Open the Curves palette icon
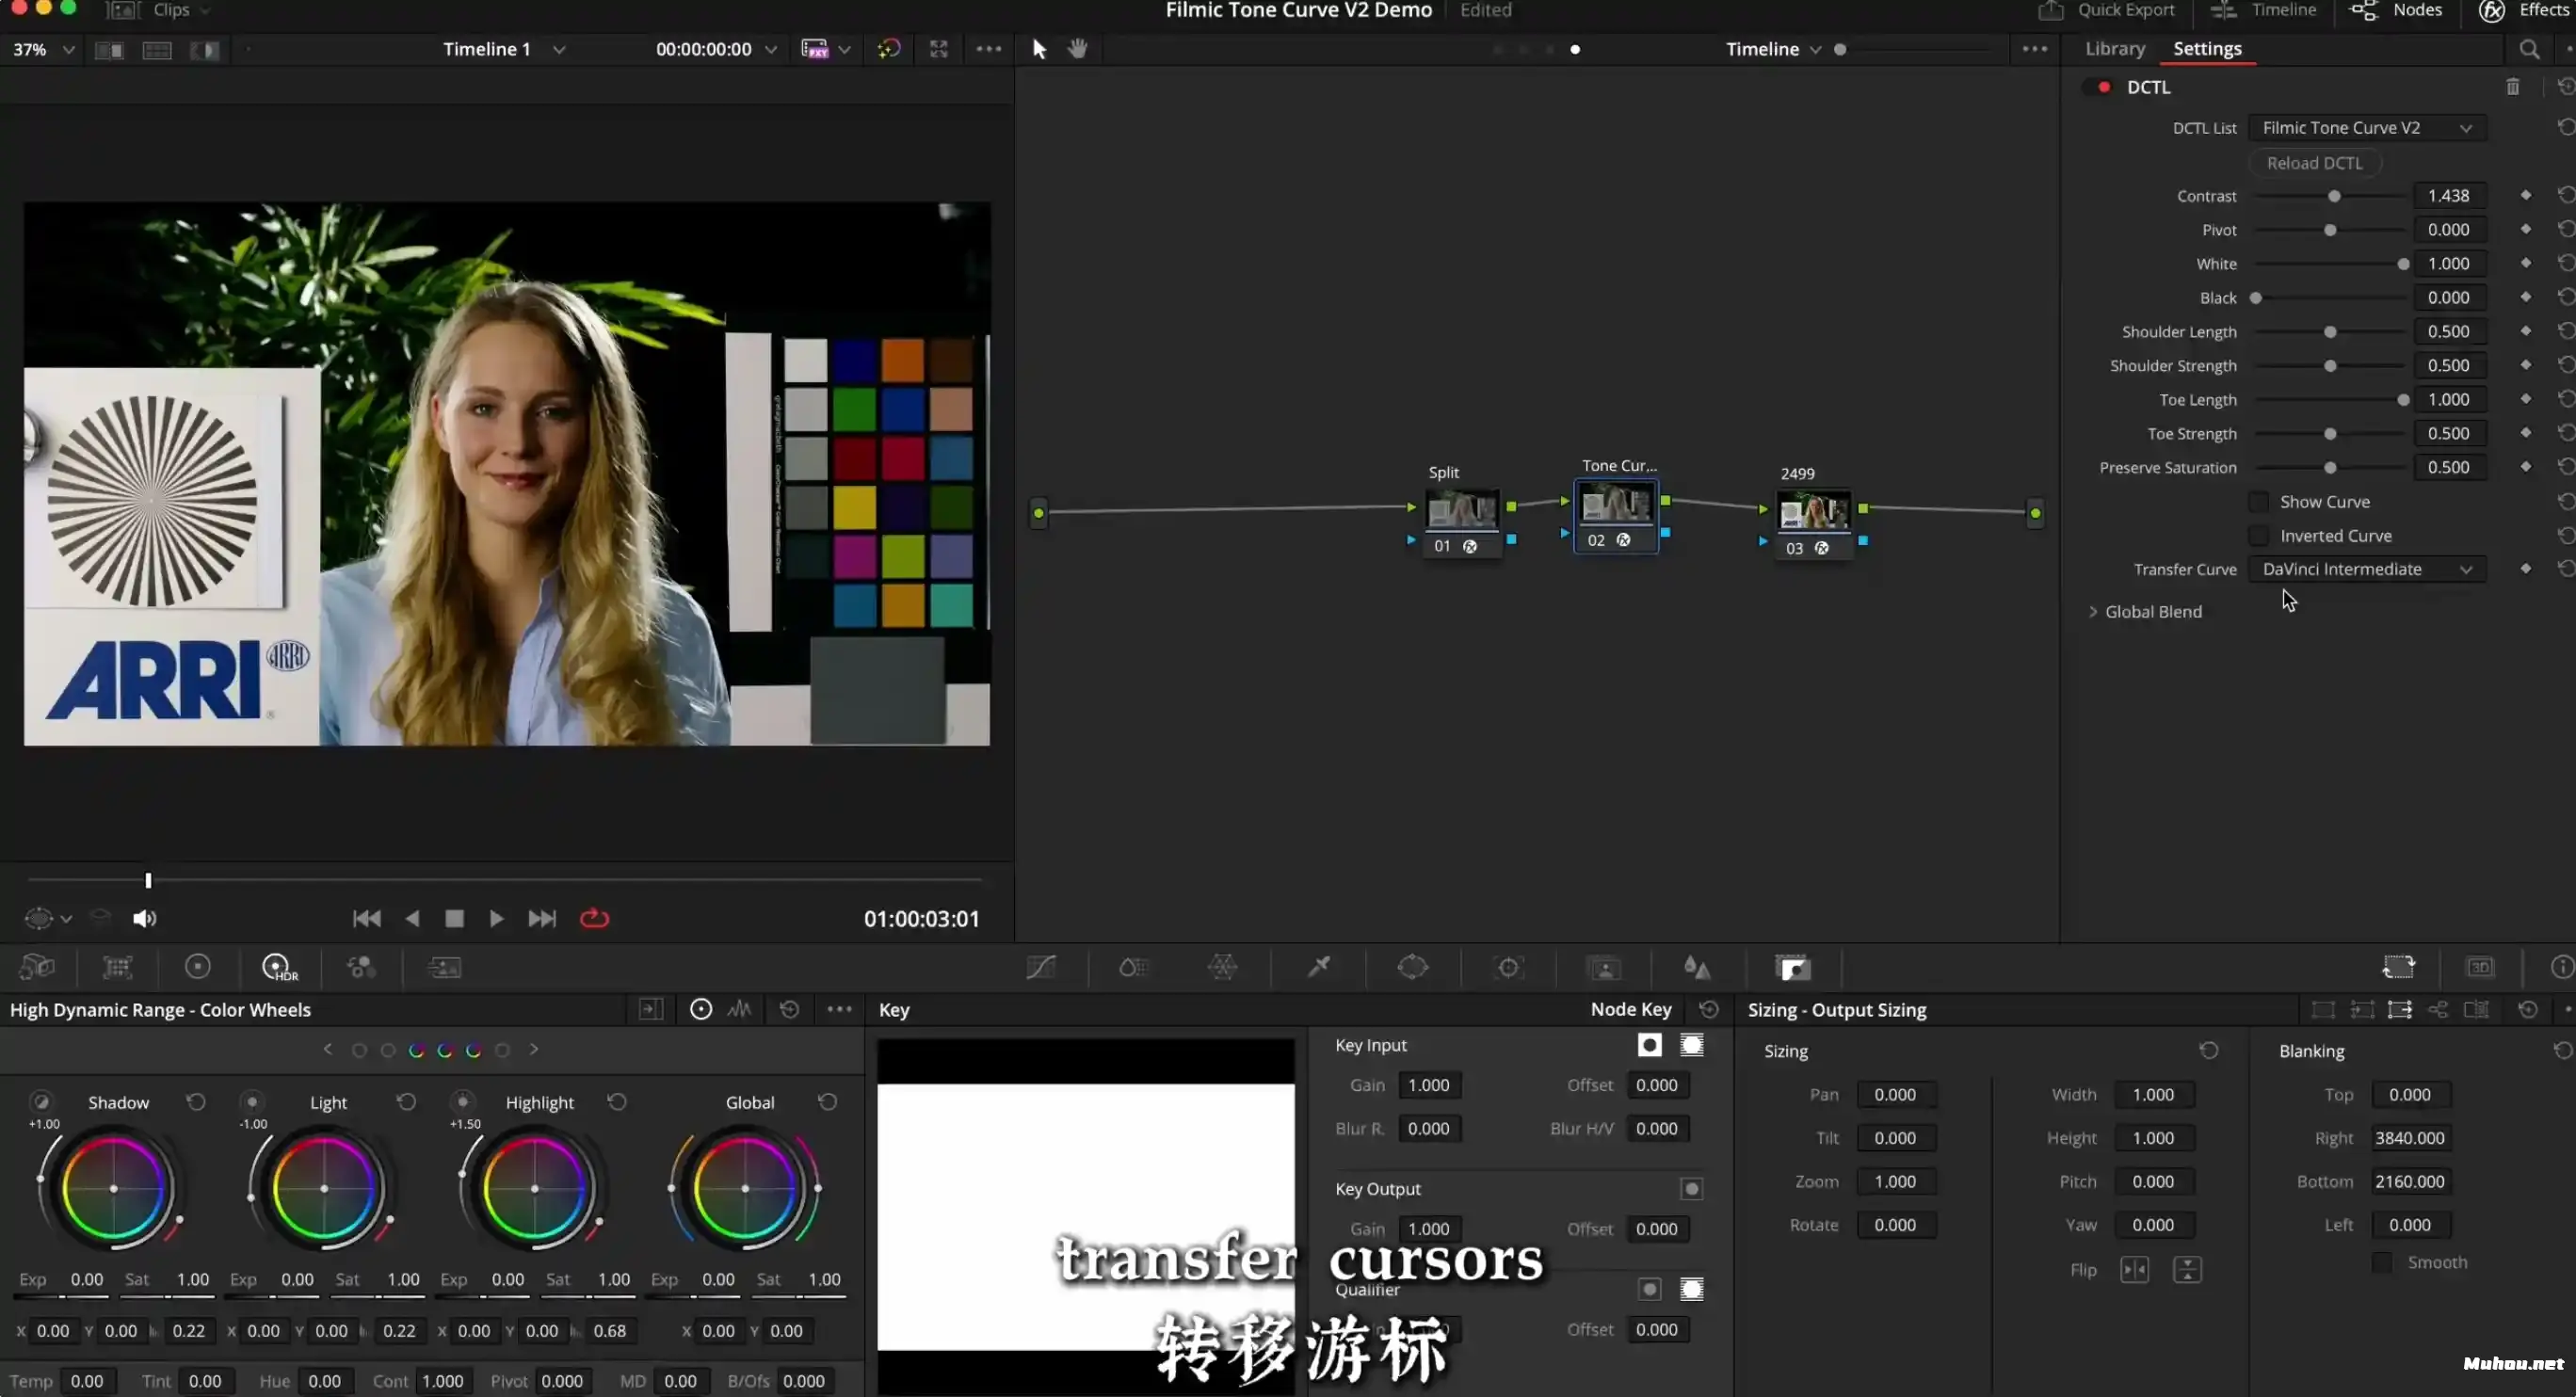This screenshot has height=1397, width=2576. pos(1040,967)
